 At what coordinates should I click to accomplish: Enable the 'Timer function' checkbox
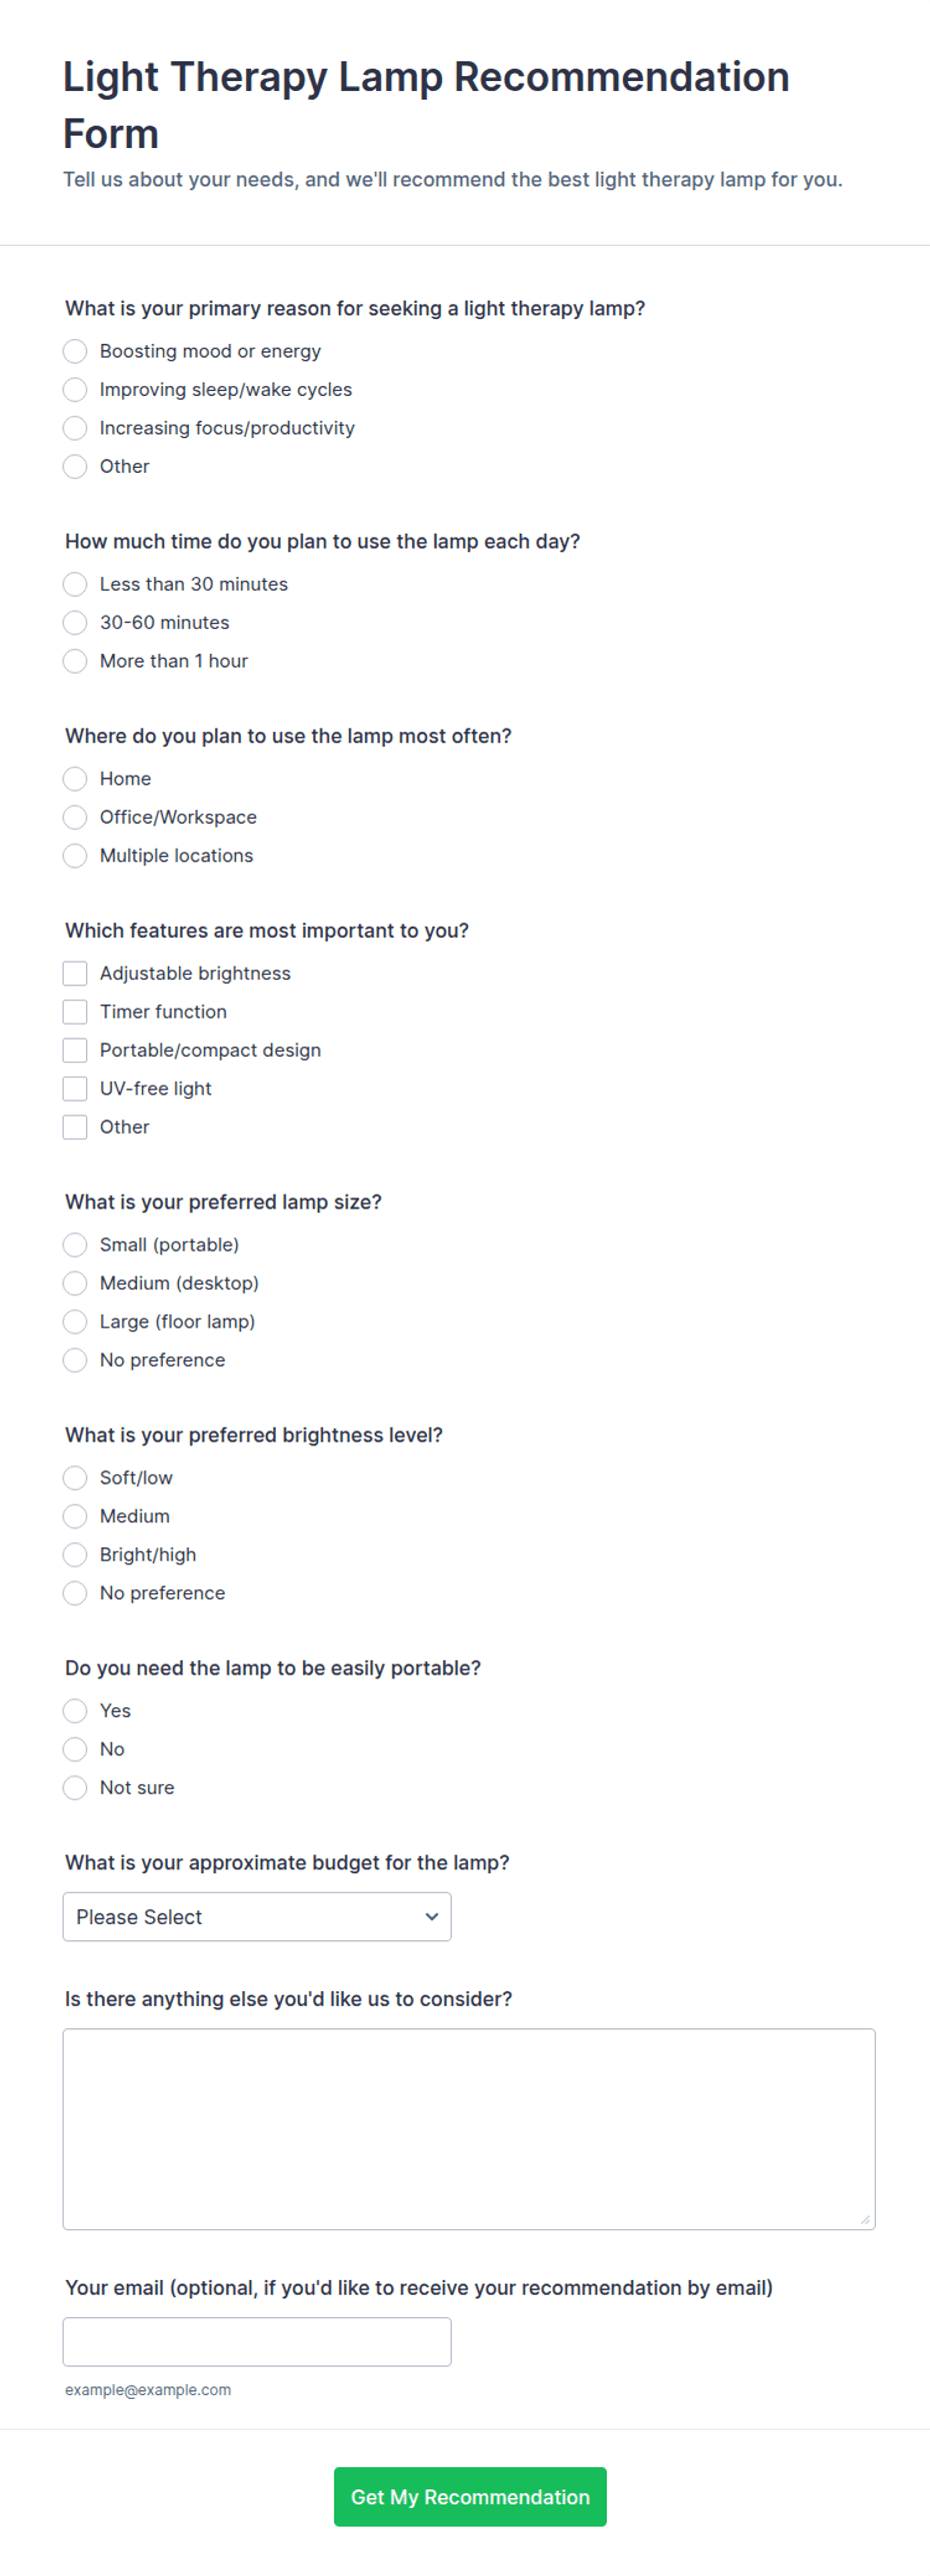[75, 1011]
